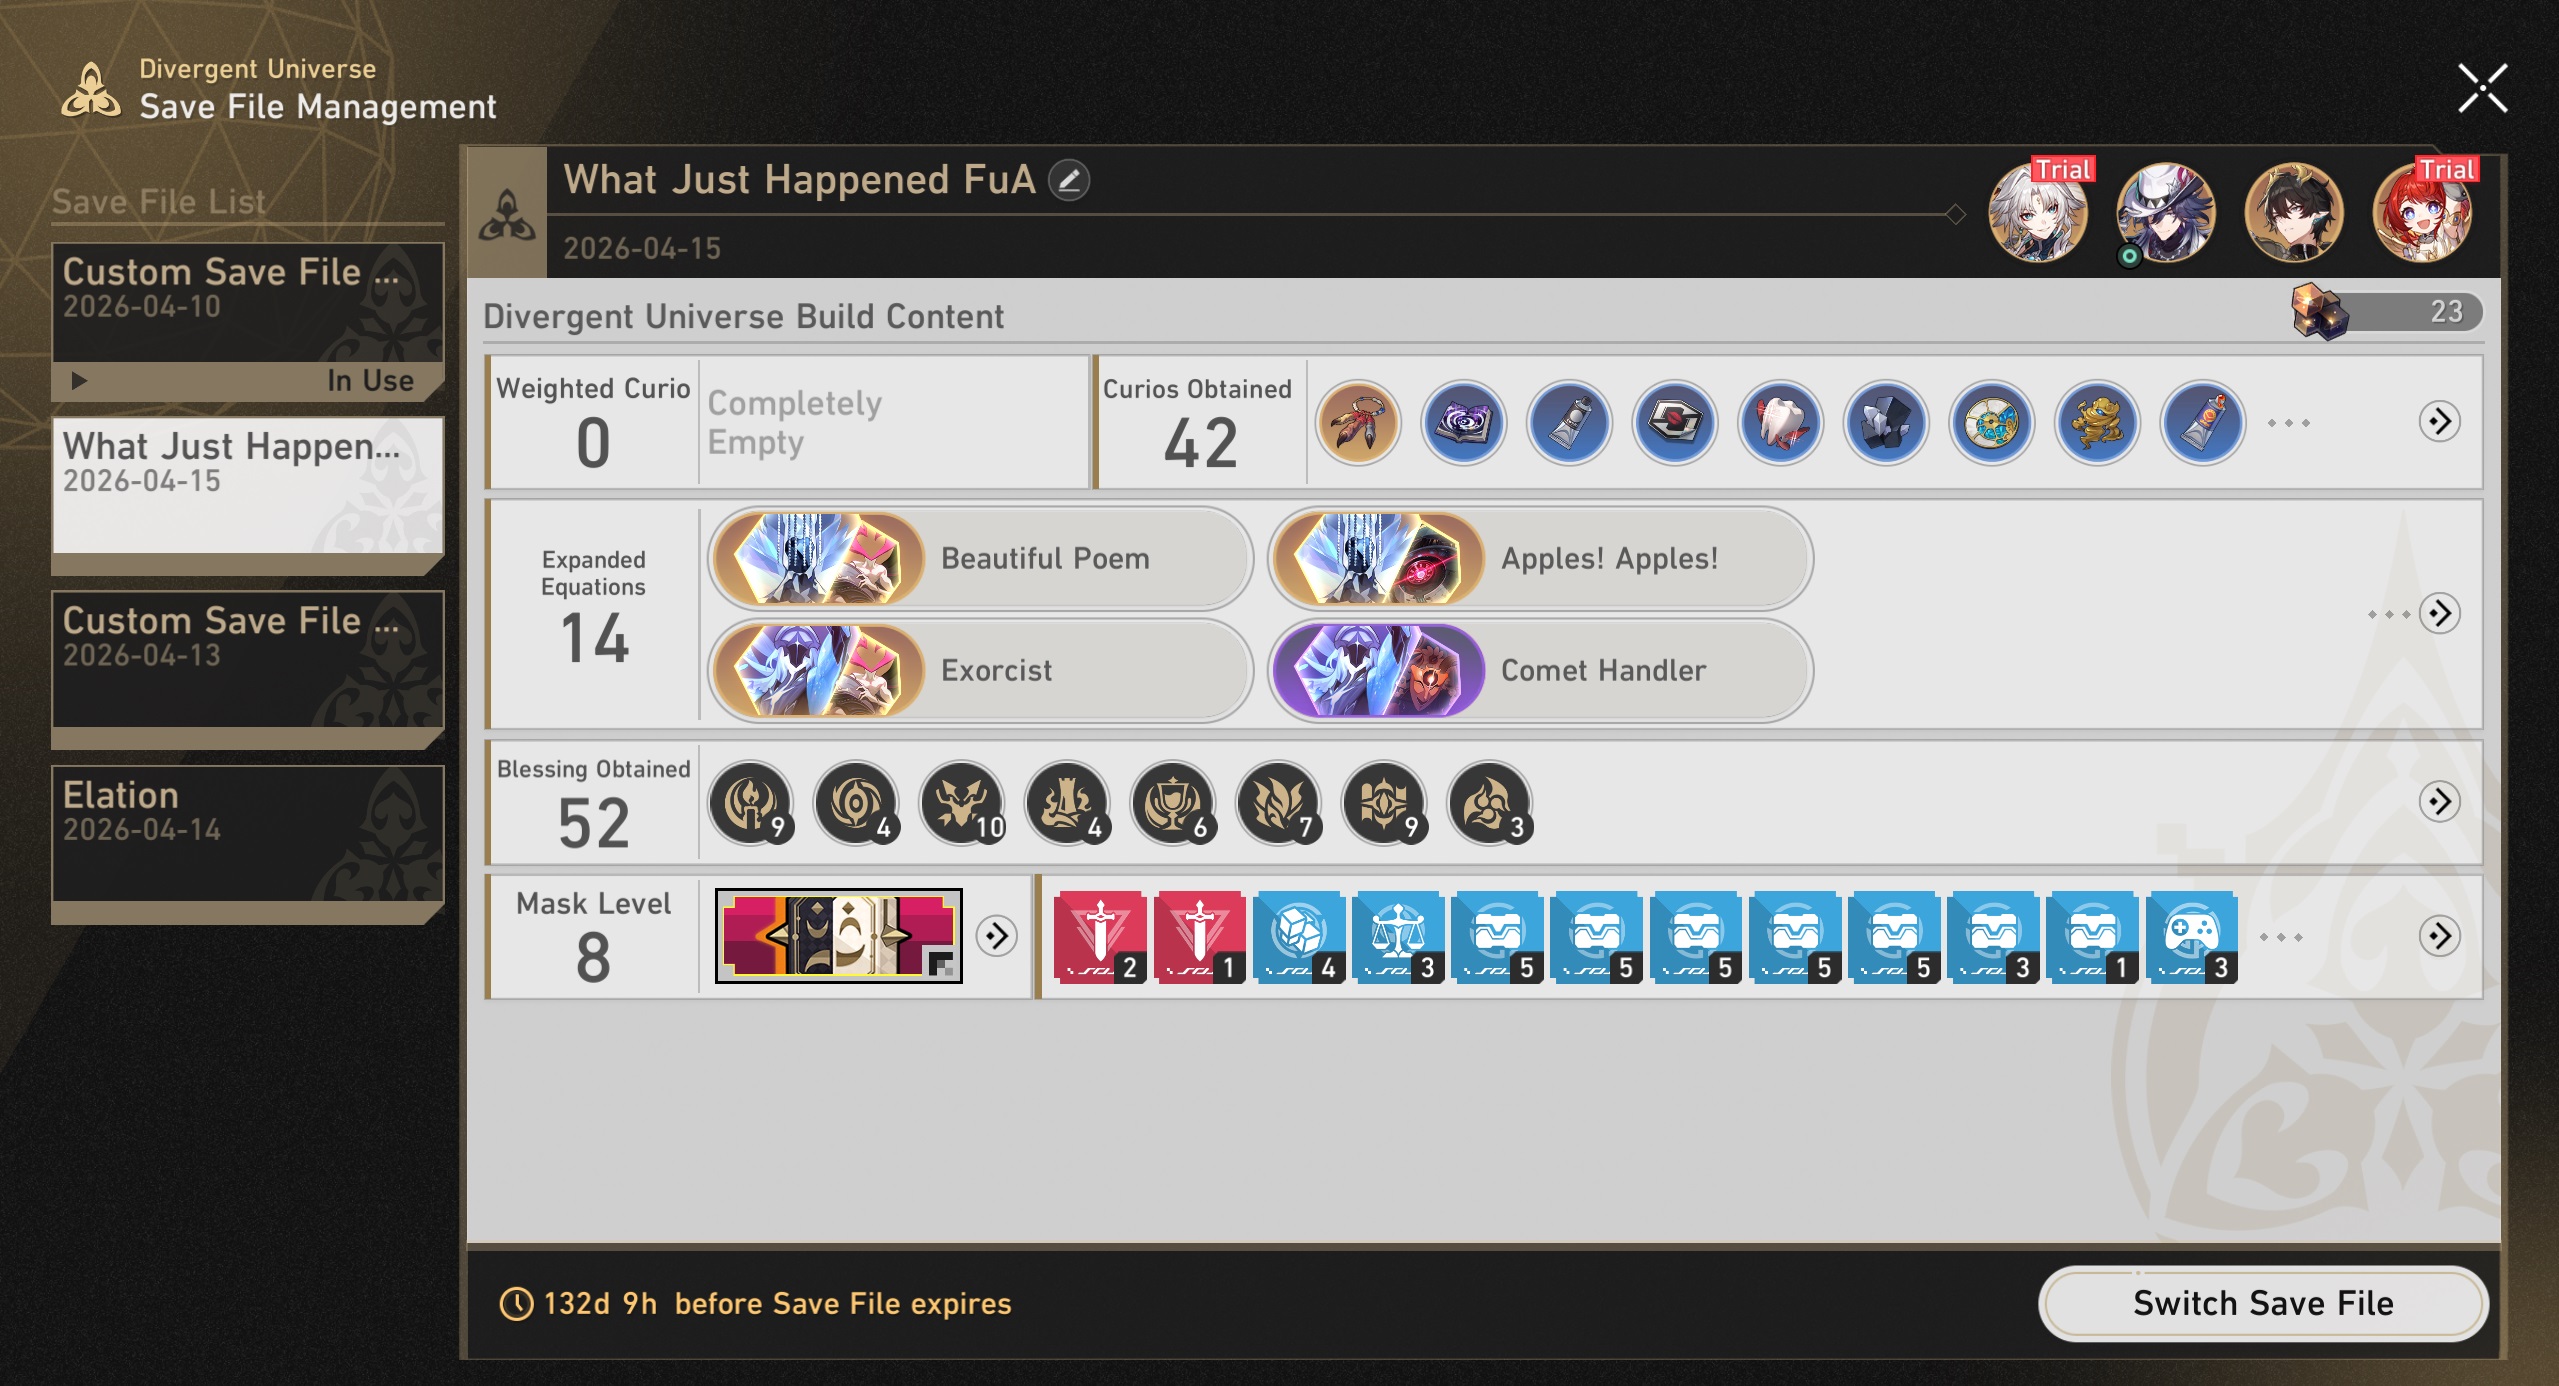The height and width of the screenshot is (1386, 2559).
Task: Click the tooth curio icon
Action: click(1780, 423)
